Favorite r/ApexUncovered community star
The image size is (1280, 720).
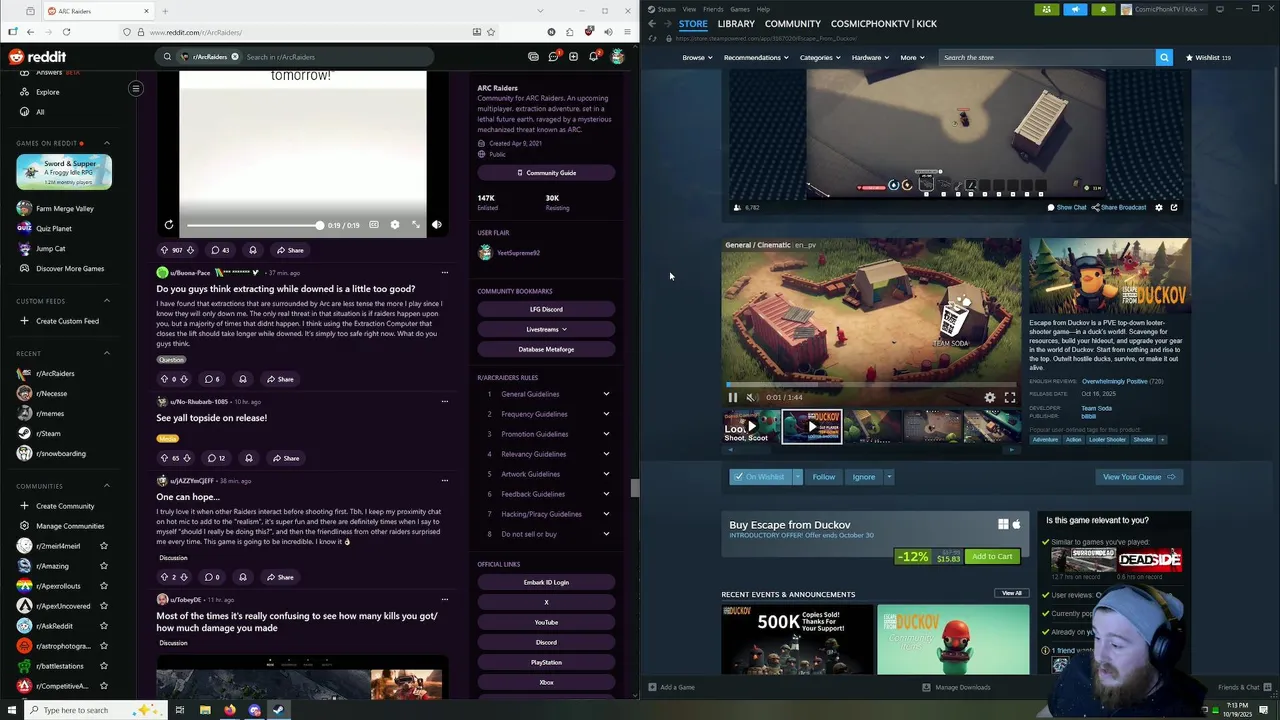(103, 606)
